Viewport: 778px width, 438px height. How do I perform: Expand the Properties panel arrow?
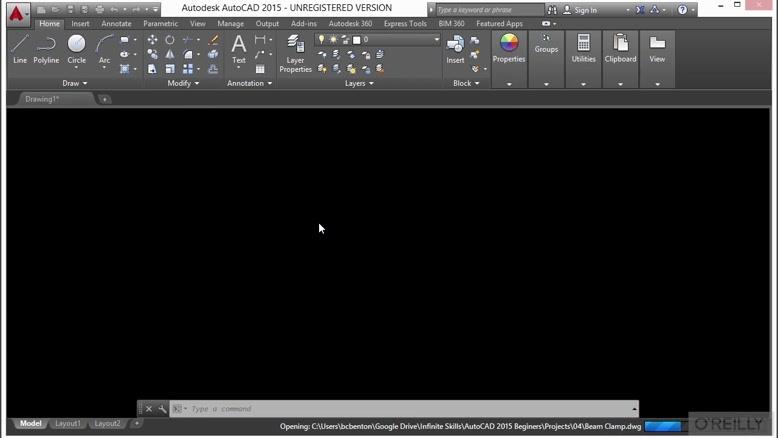pos(509,84)
